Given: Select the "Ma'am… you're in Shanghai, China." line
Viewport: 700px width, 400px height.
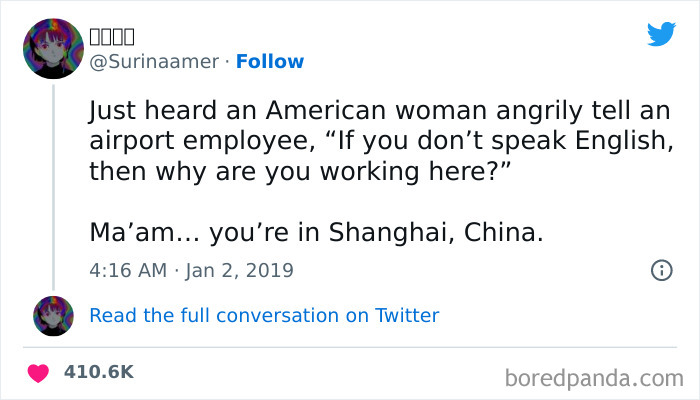Looking at the screenshot, I should pos(316,234).
